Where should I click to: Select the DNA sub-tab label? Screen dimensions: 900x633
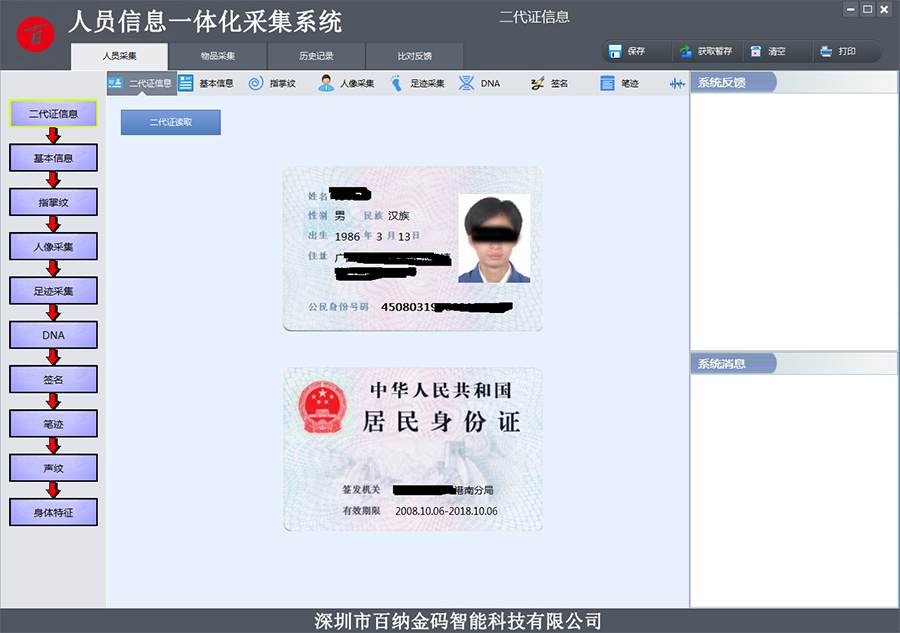click(490, 84)
